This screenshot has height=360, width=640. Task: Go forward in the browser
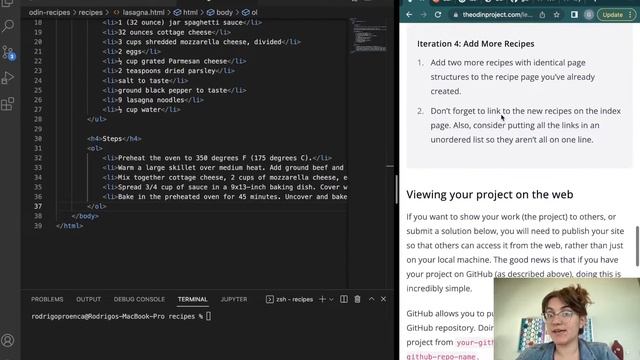(x=423, y=15)
